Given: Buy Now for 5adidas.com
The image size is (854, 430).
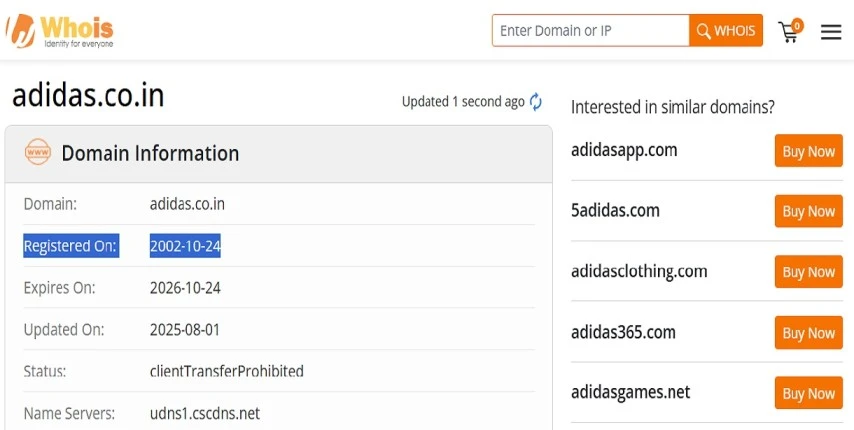Looking at the screenshot, I should click(808, 211).
